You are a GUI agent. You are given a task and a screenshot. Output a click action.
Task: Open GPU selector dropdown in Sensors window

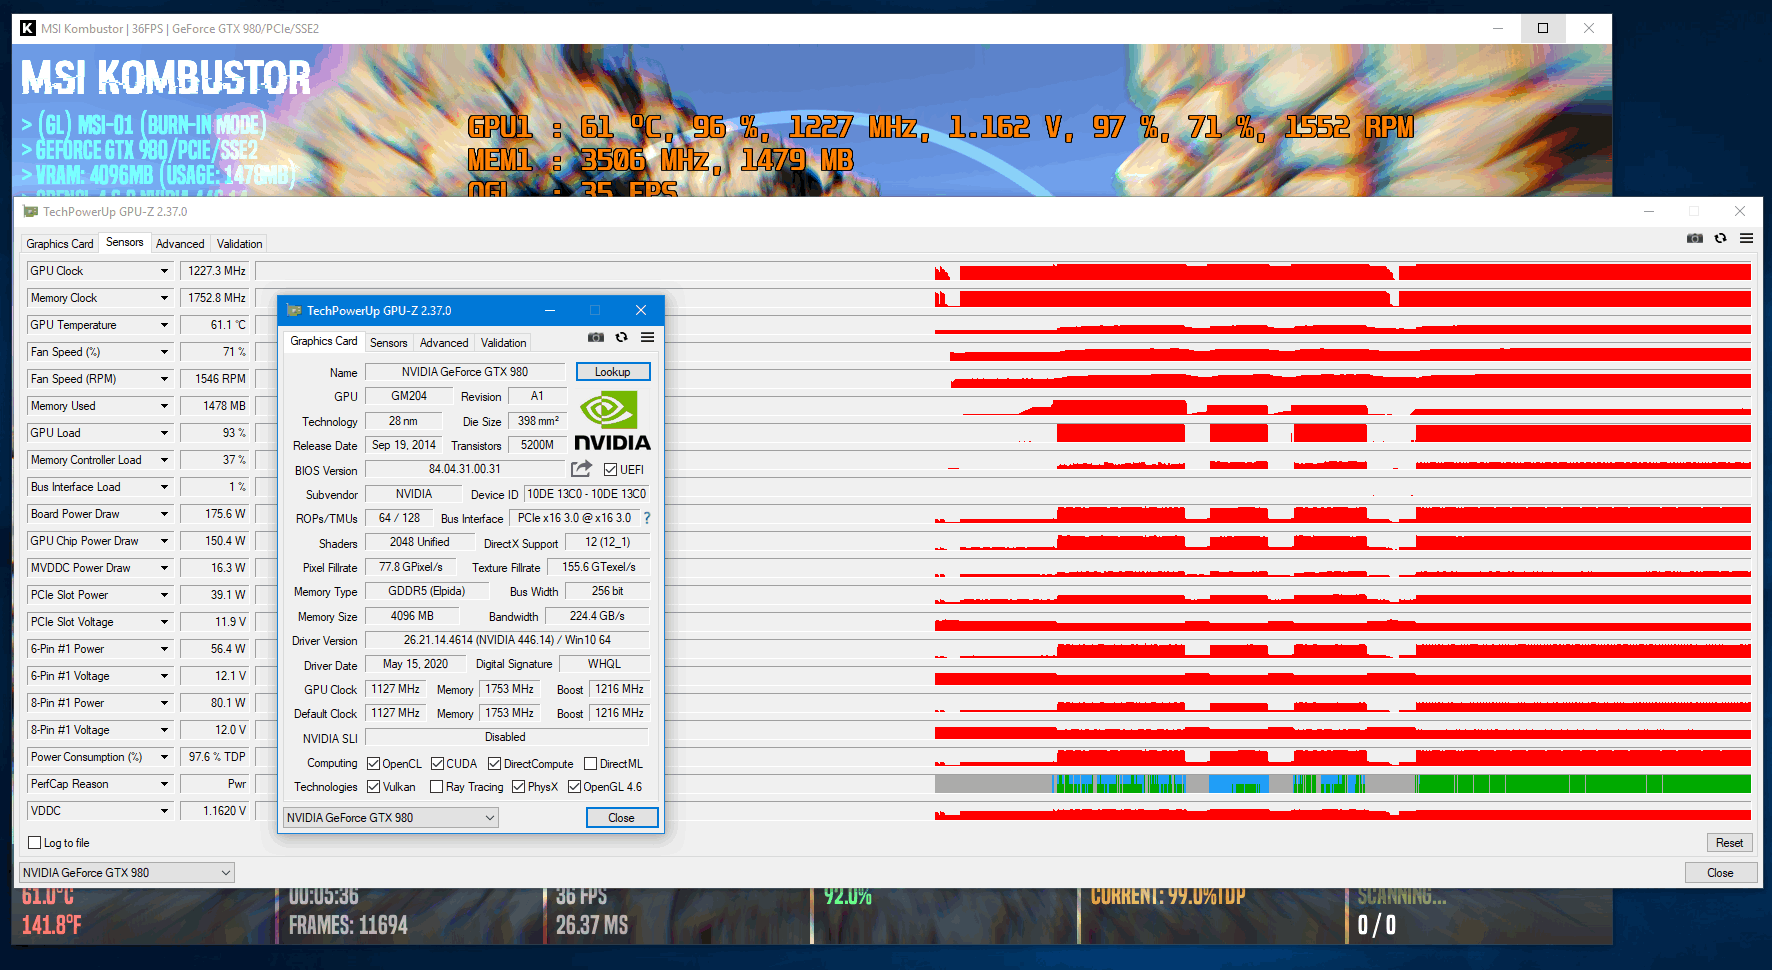127,872
